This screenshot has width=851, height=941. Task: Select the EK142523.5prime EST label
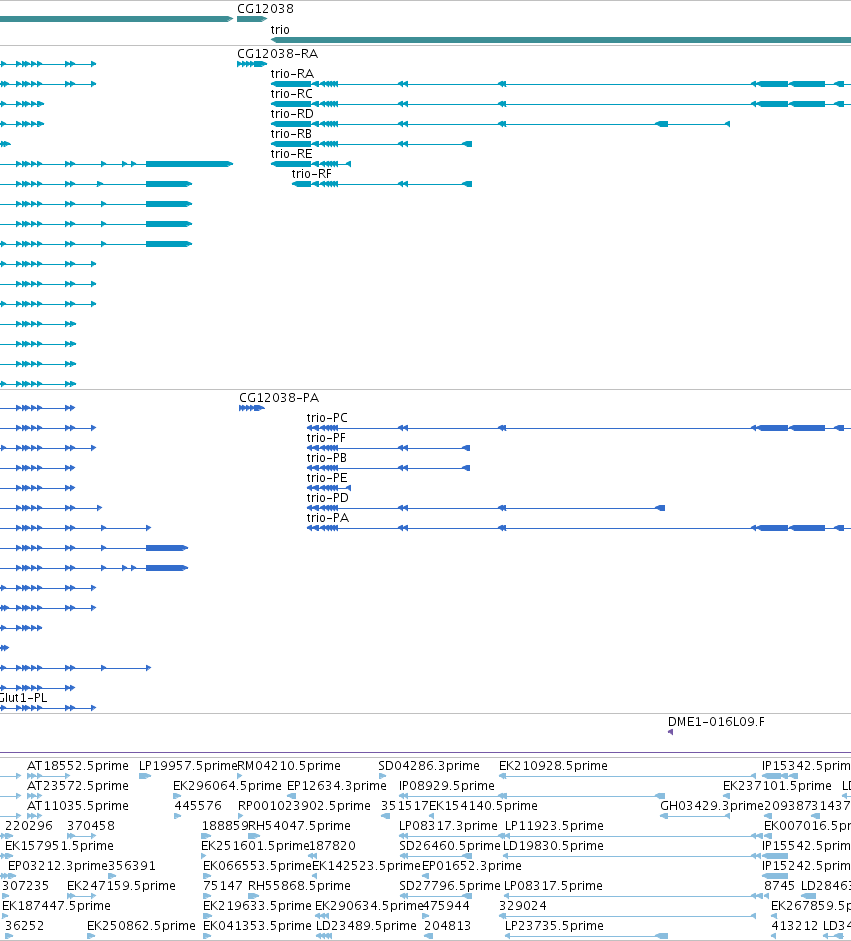pyautogui.click(x=366, y=865)
